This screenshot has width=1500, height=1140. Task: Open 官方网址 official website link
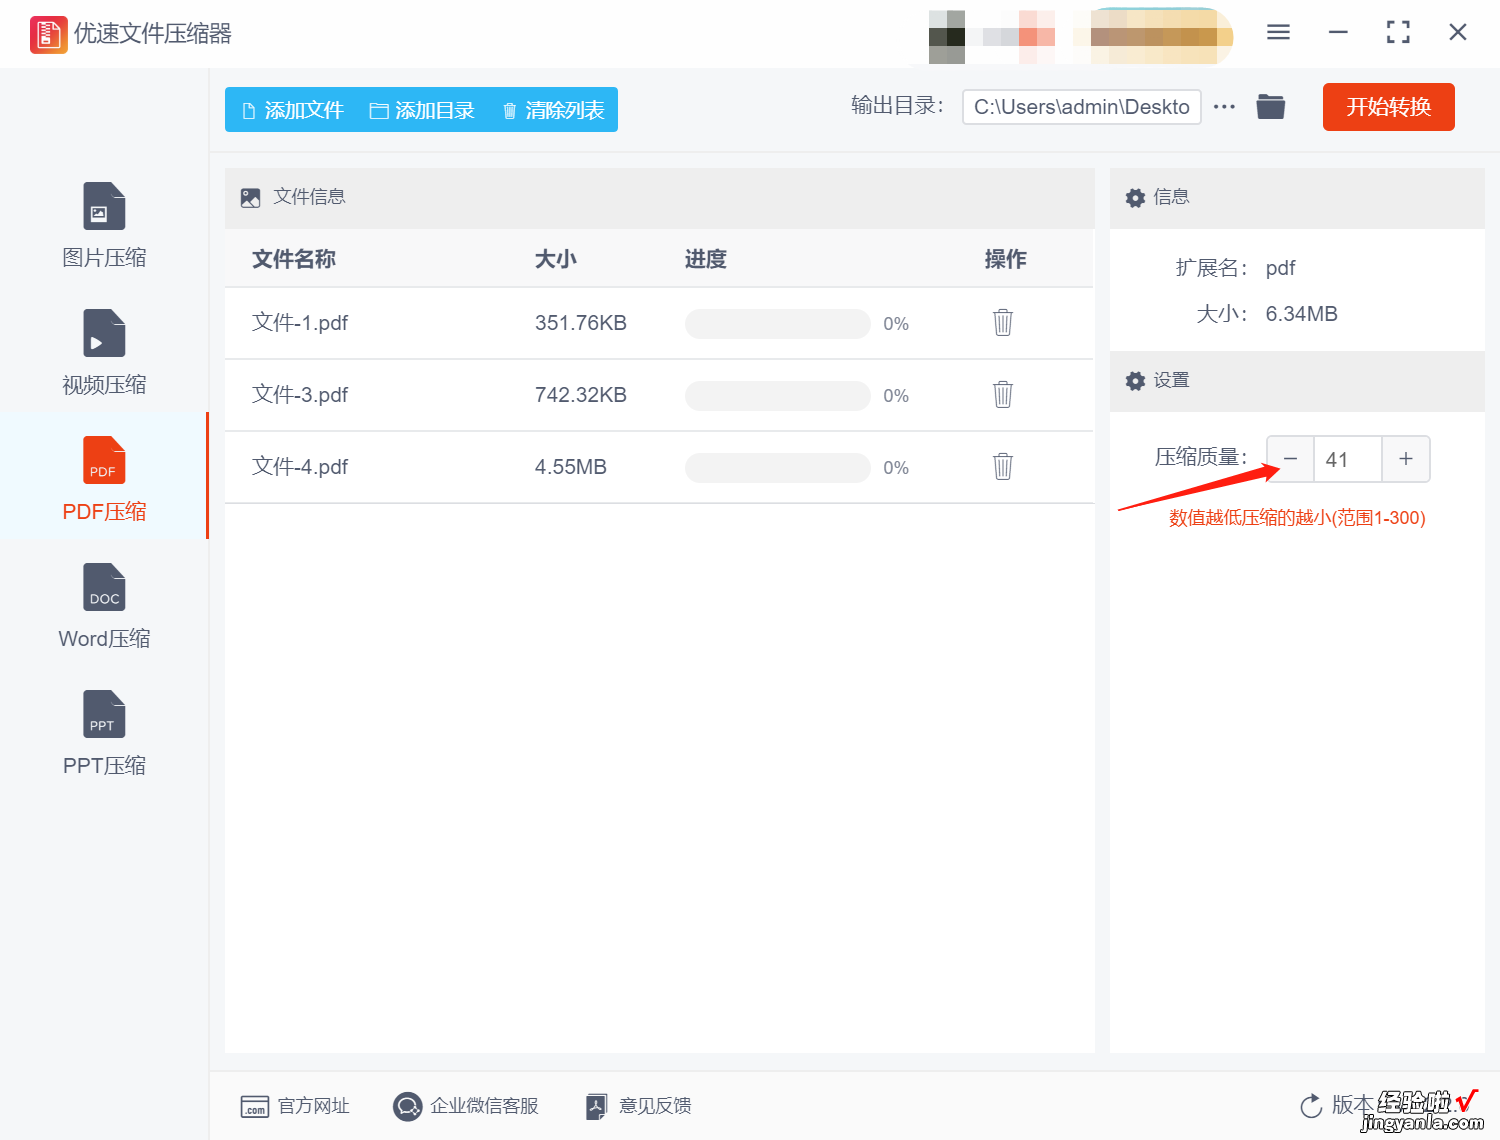[295, 1106]
